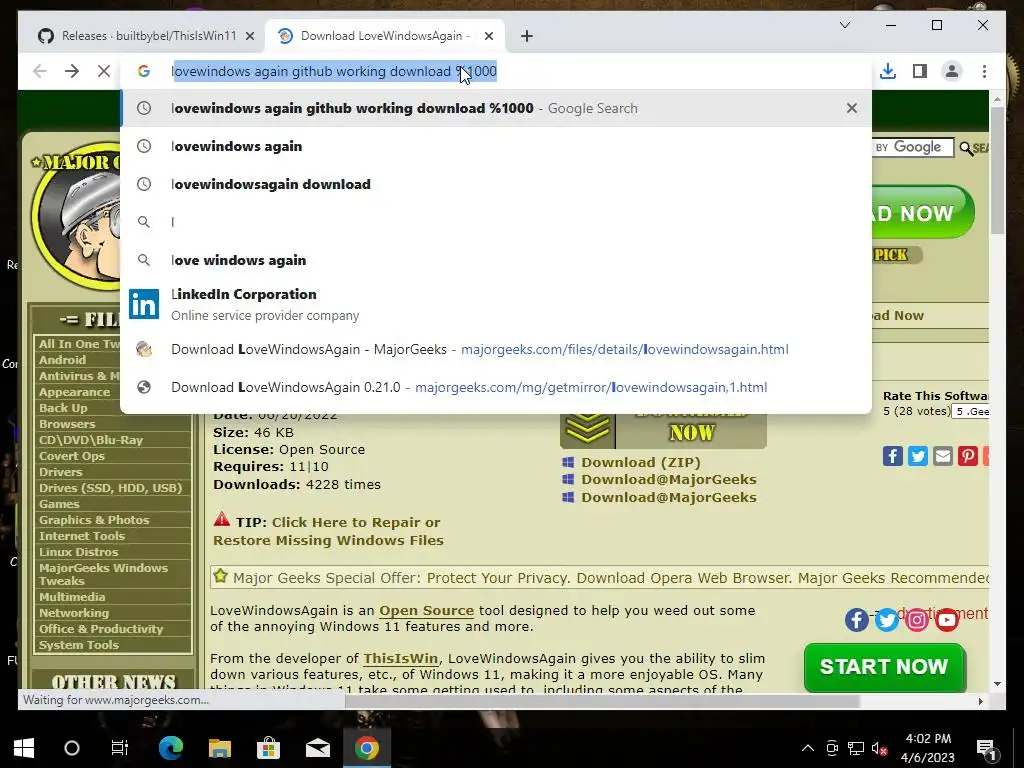Share via Pinterest icon
1024x768 pixels.
coord(967,456)
